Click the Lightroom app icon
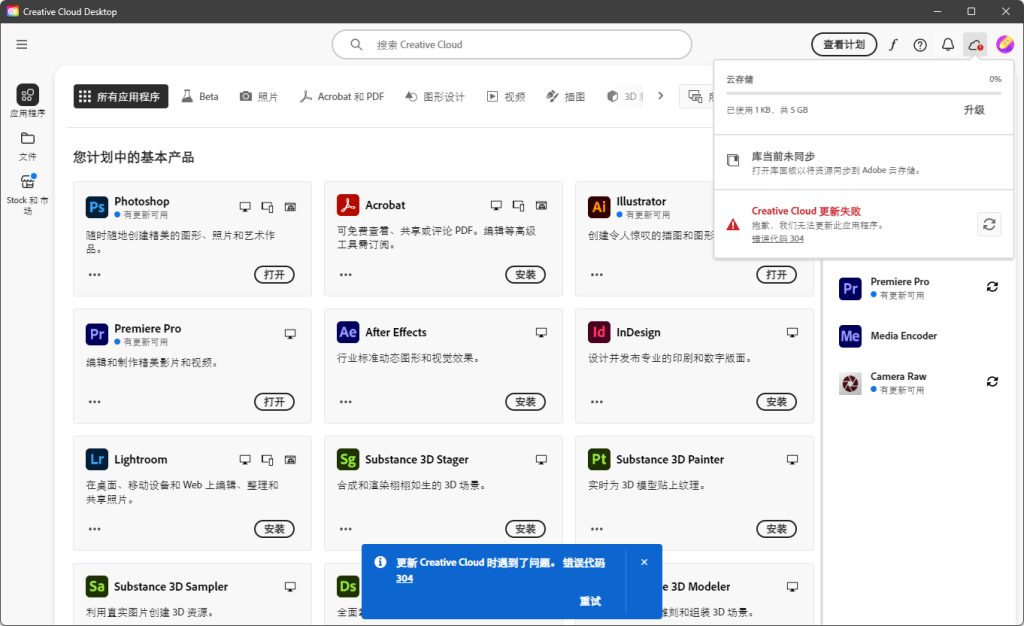This screenshot has height=626, width=1024. [97, 459]
